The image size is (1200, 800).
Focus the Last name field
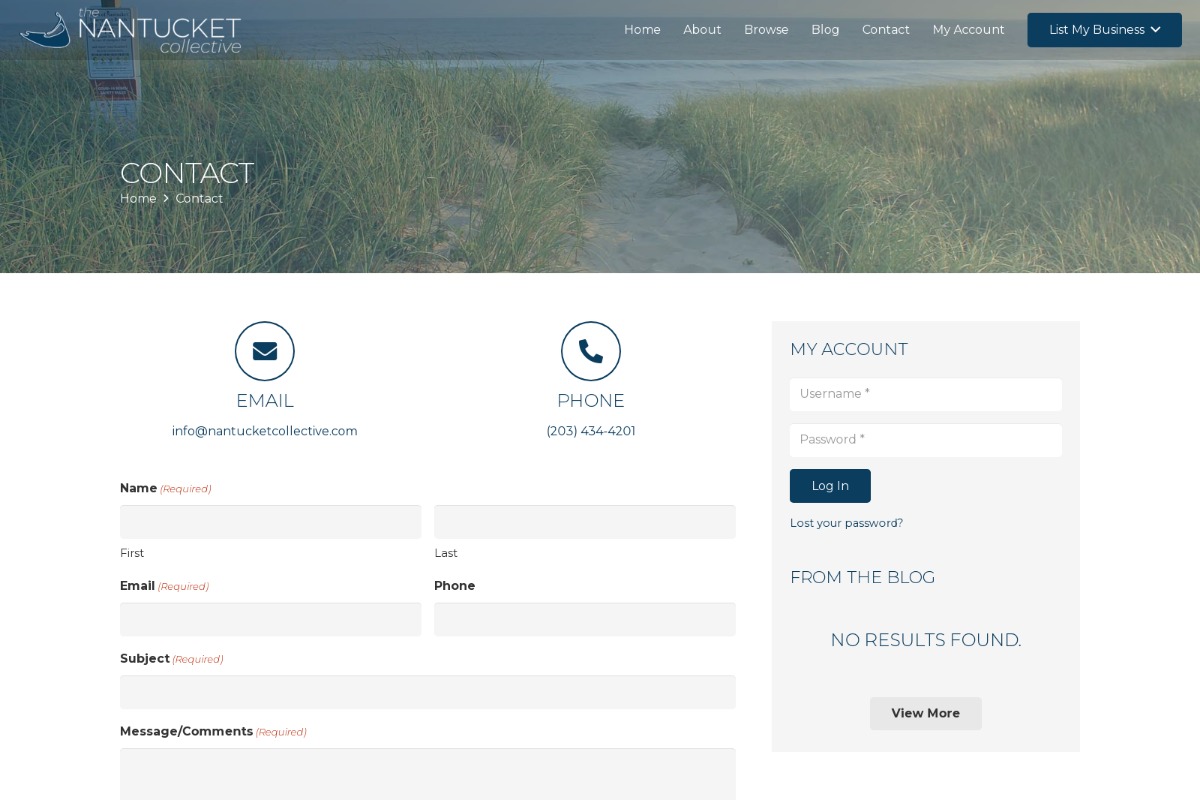(x=585, y=522)
